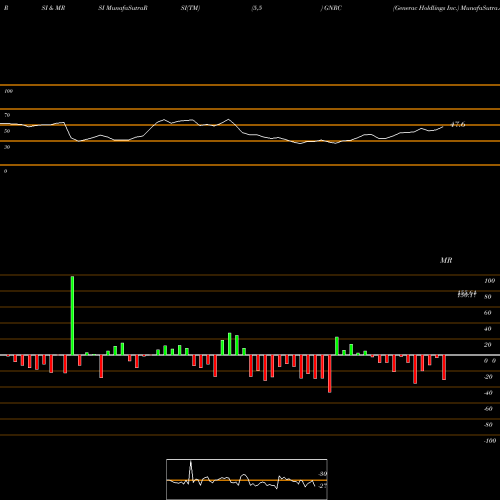Click the SI MunafaSutraR header text

pos(123,8)
